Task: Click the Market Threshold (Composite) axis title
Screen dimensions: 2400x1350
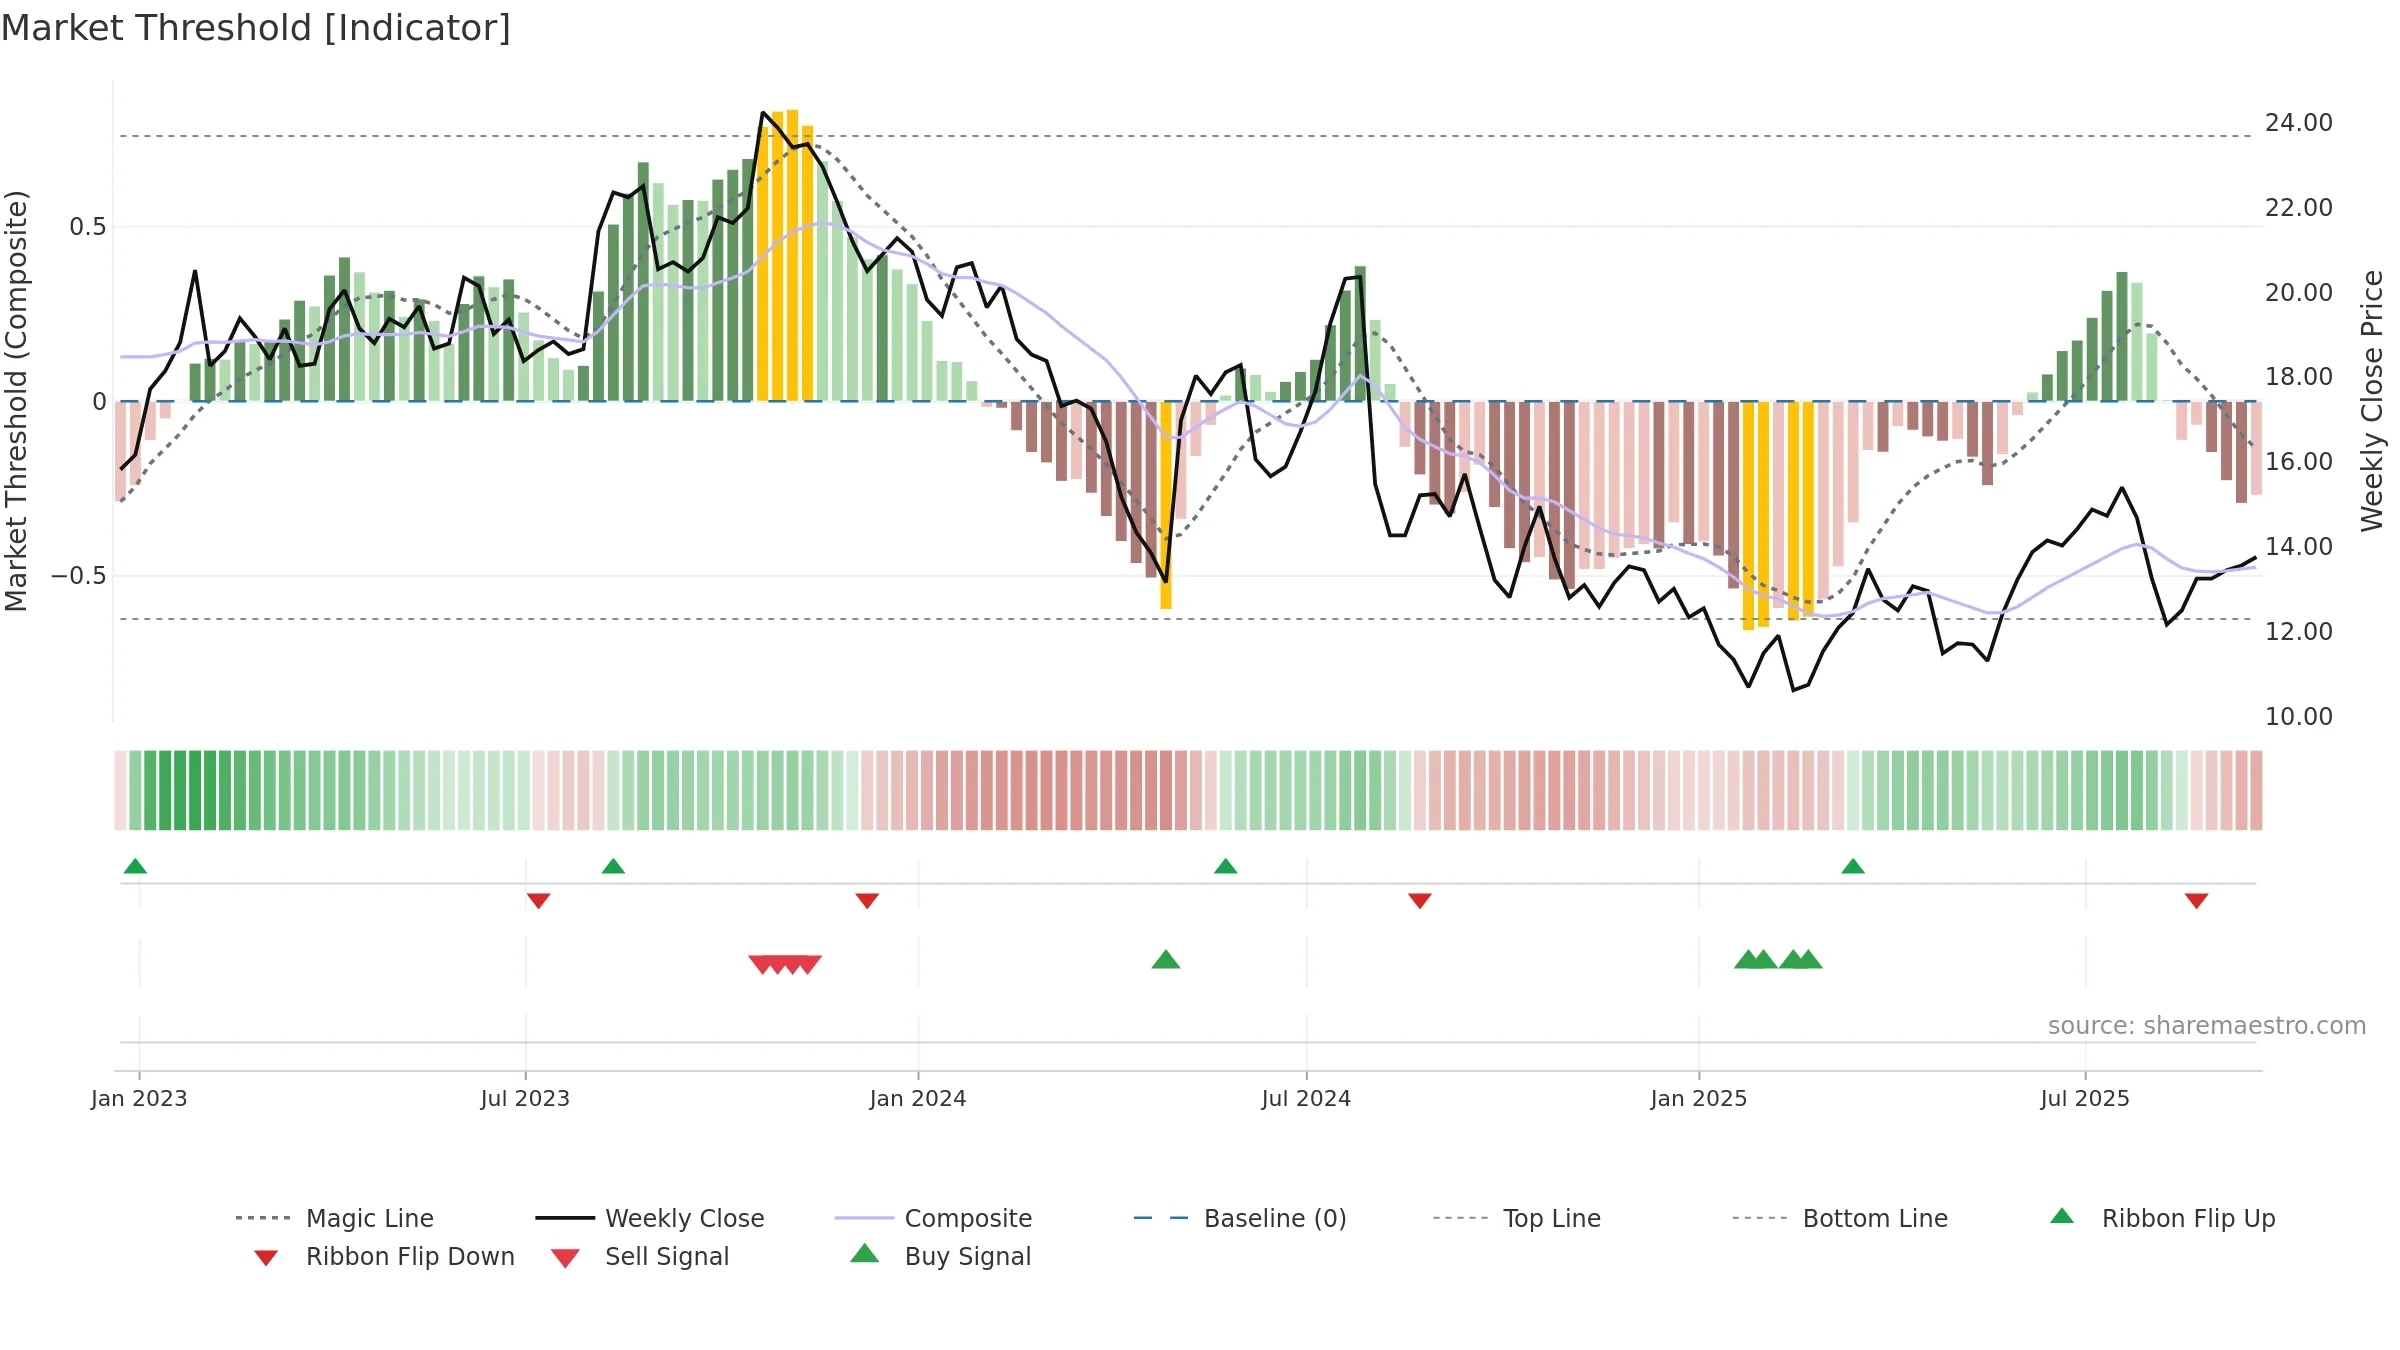Action: click(x=16, y=400)
